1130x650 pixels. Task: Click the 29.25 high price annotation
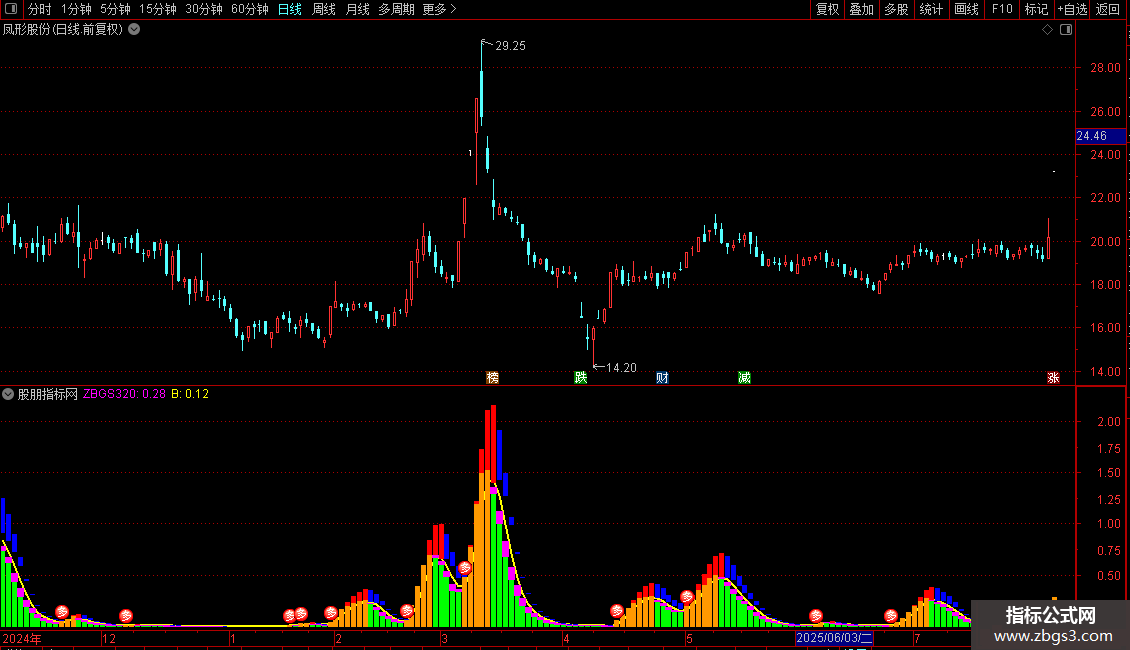click(510, 46)
